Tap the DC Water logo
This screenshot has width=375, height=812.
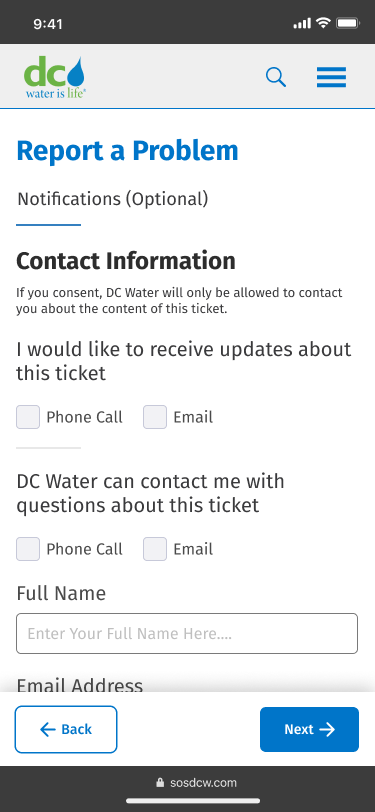click(x=55, y=78)
